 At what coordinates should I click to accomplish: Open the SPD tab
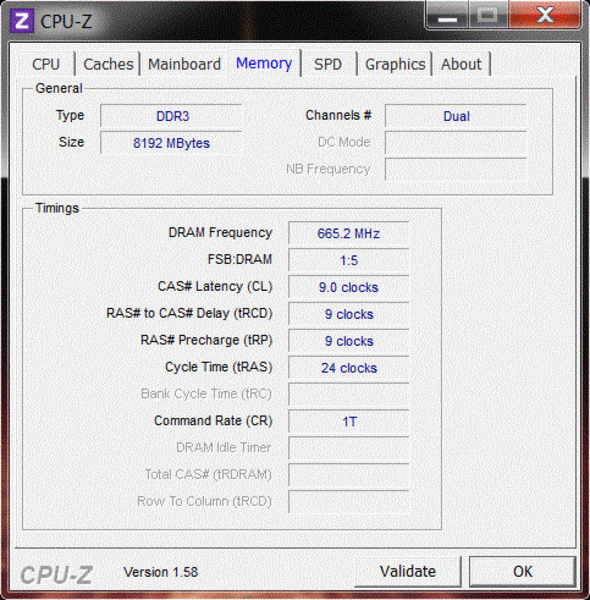pyautogui.click(x=328, y=64)
